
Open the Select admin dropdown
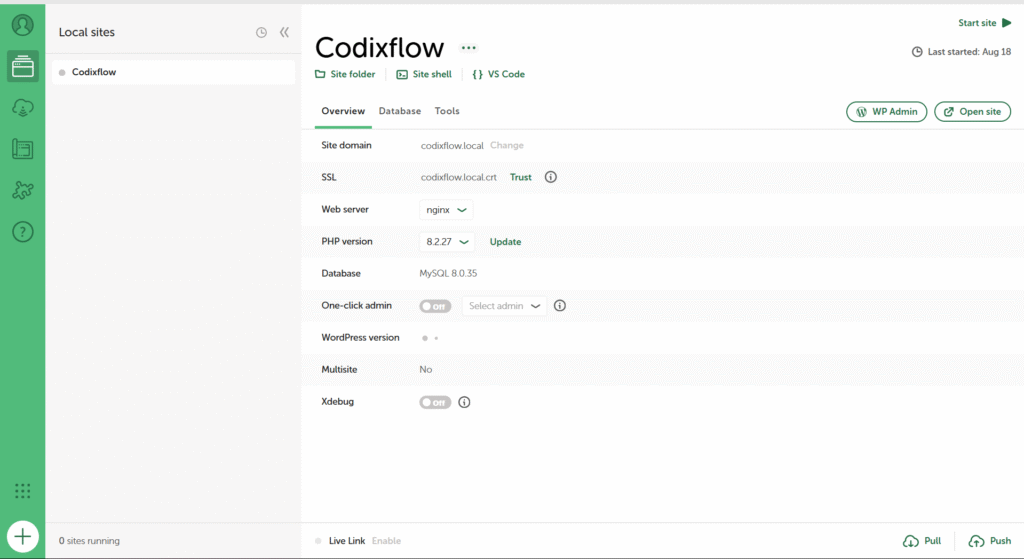pyautogui.click(x=504, y=306)
